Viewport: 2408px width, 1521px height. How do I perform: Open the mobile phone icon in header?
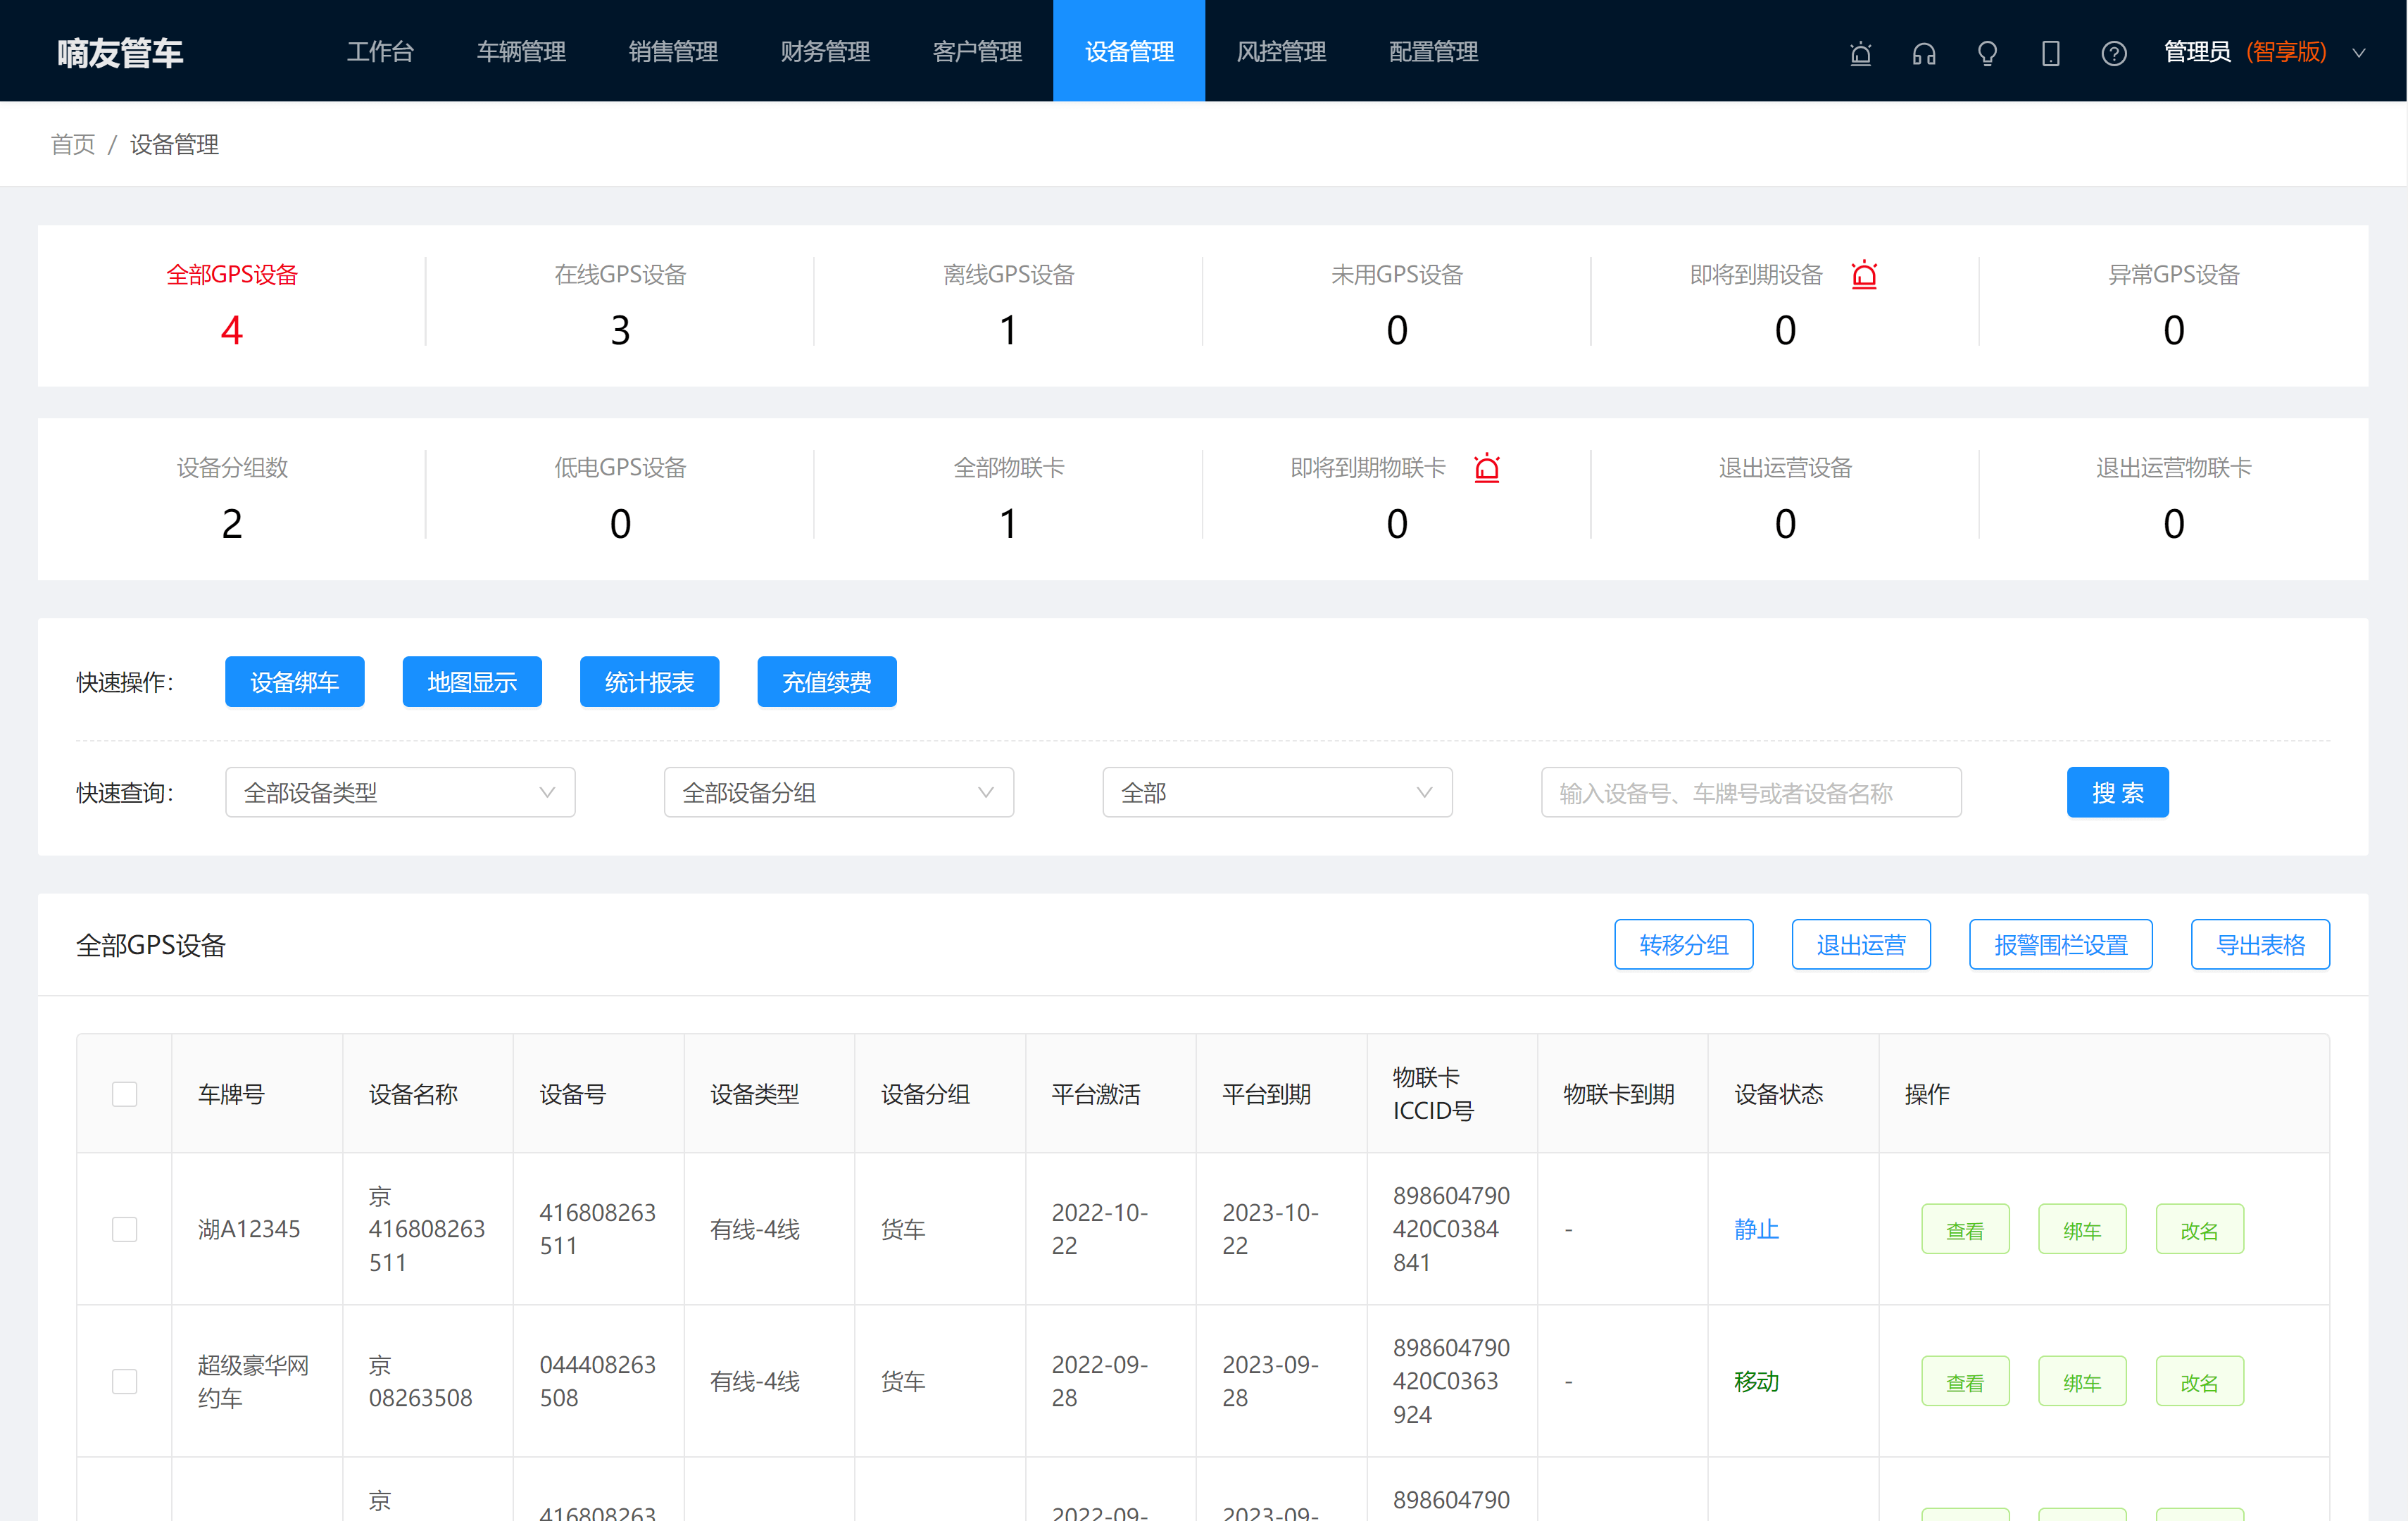[x=2050, y=53]
